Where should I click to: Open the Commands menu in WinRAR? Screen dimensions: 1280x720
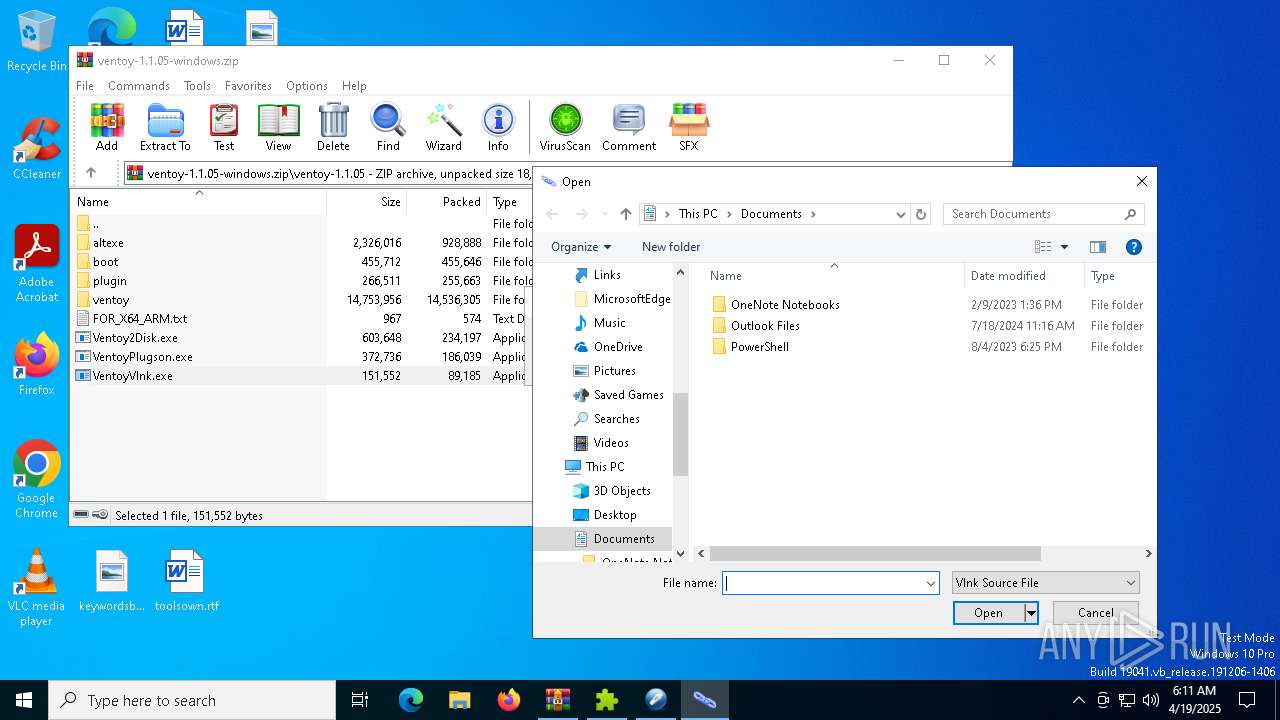pos(139,86)
